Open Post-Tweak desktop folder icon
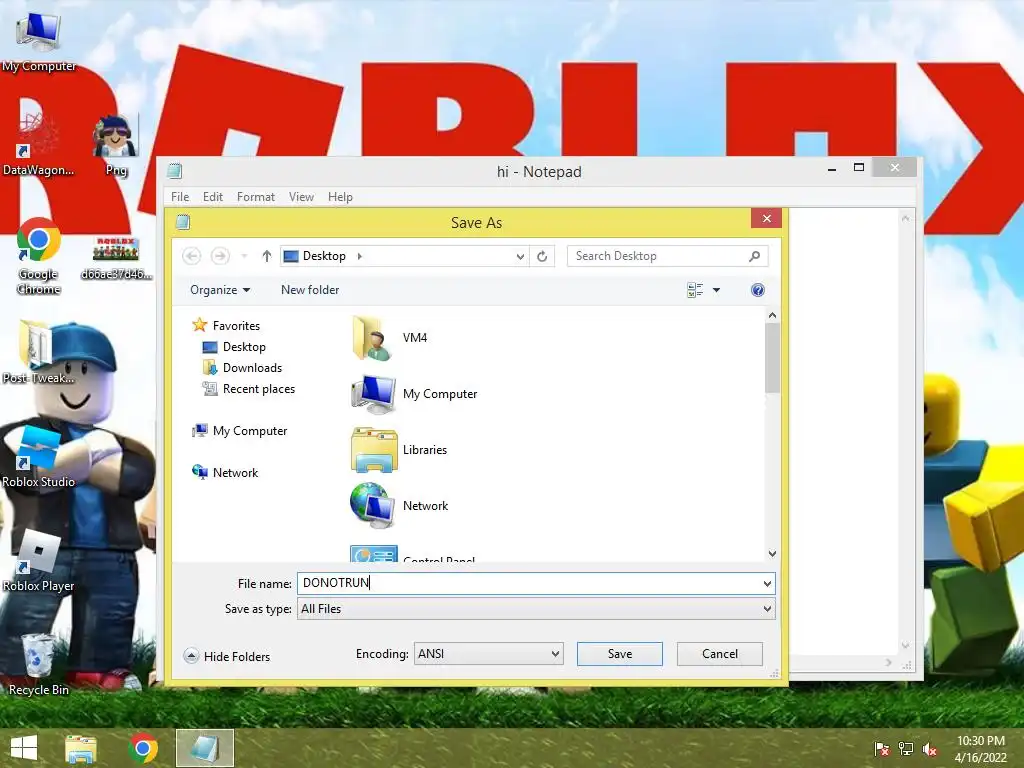 pos(37,352)
